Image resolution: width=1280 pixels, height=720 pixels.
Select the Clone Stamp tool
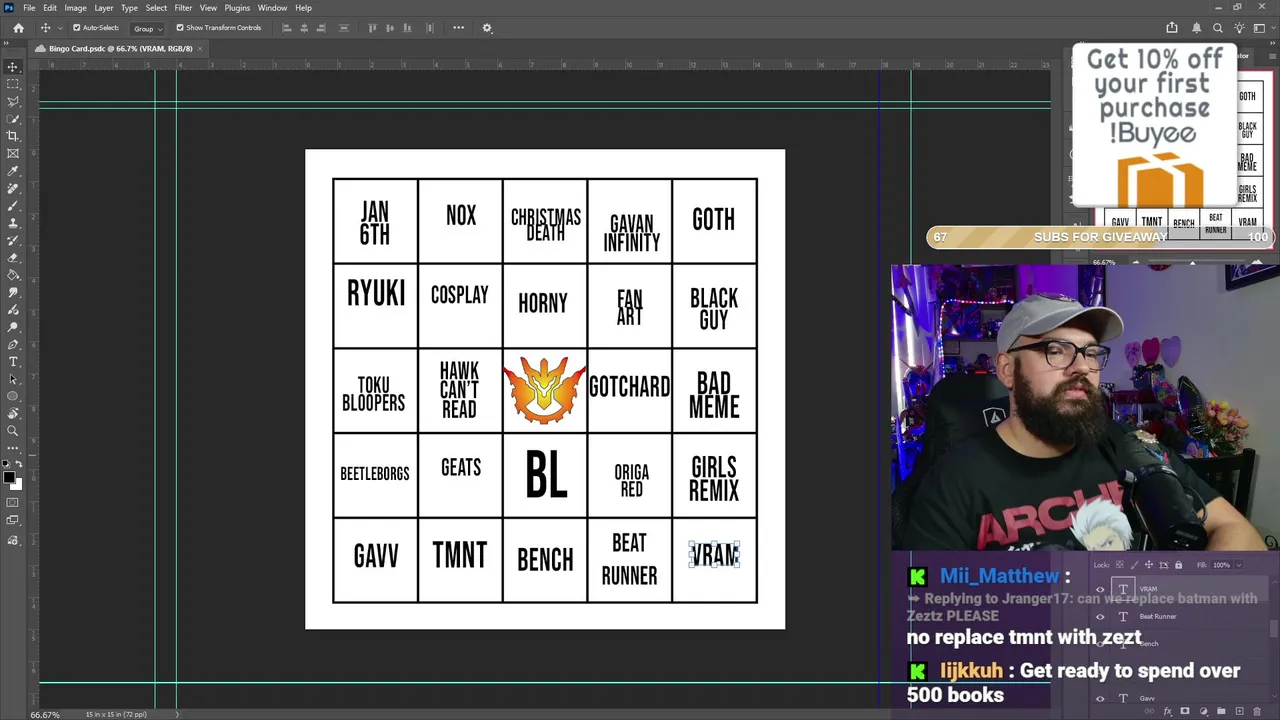(13, 223)
